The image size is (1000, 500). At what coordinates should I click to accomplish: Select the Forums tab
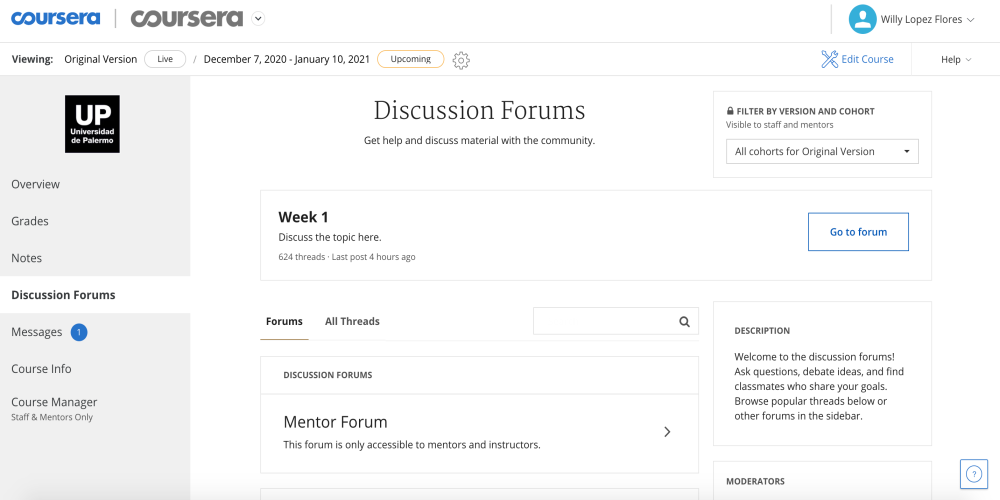click(284, 321)
